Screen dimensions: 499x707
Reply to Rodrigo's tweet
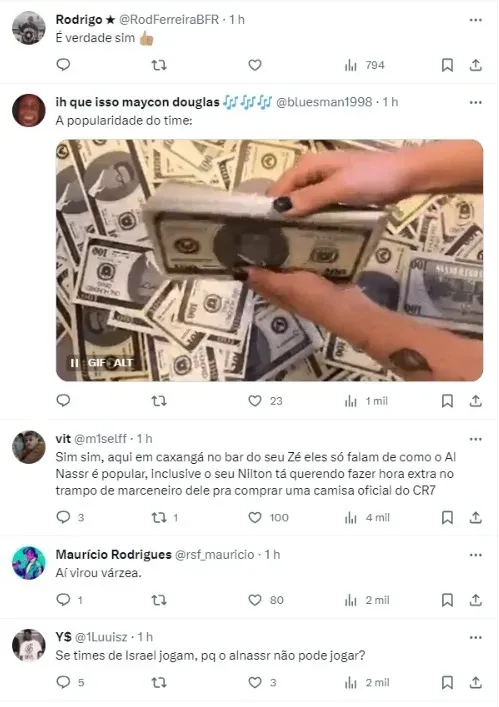point(63,65)
